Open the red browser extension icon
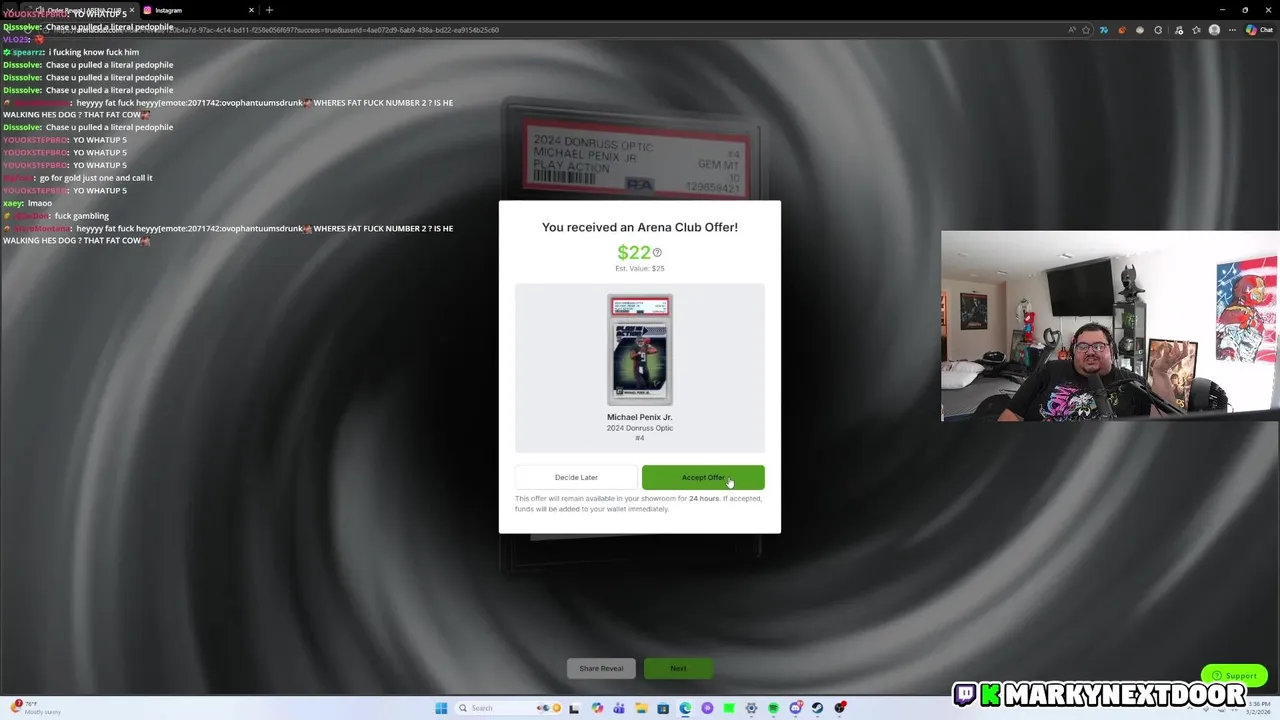 [x=1122, y=30]
